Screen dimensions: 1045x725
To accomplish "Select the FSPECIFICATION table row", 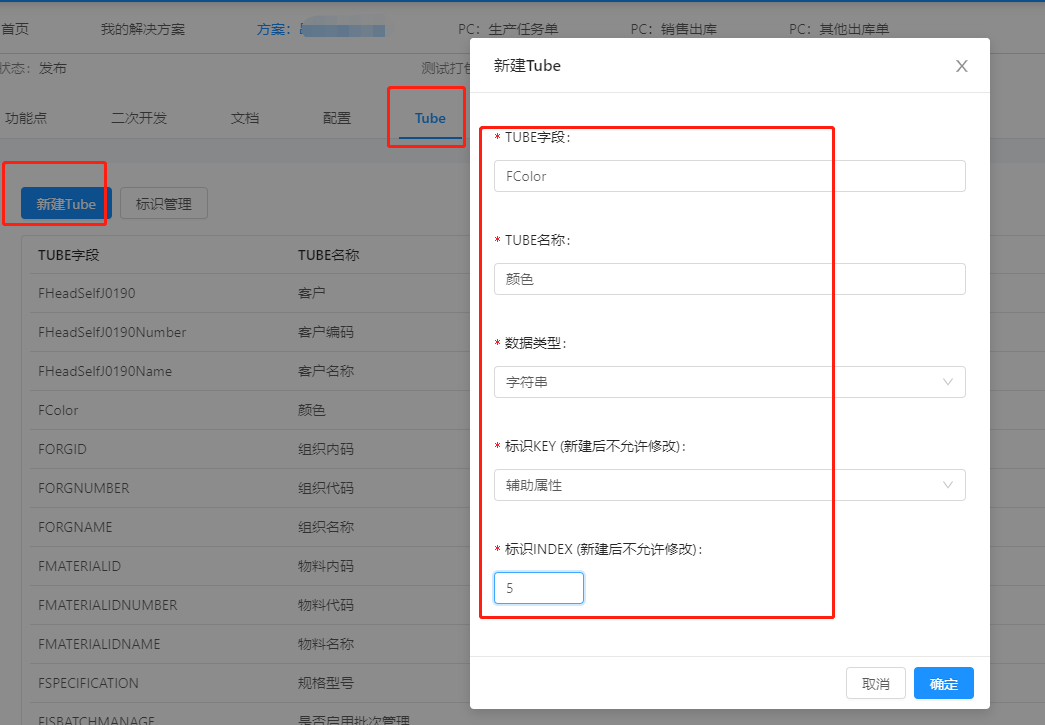I will (250, 683).
